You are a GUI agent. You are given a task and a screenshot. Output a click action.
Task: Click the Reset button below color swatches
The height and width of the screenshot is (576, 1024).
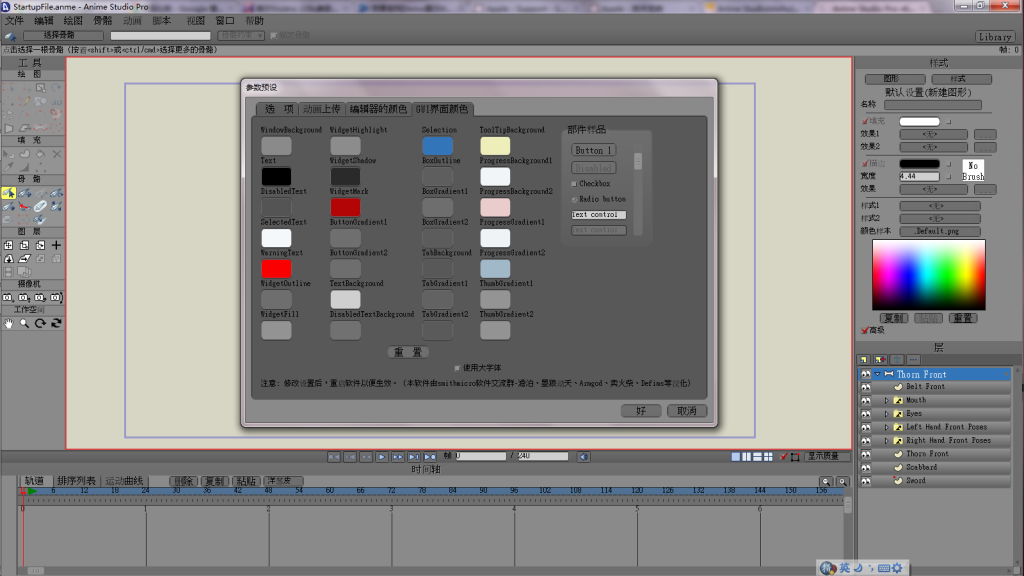pyautogui.click(x=408, y=352)
